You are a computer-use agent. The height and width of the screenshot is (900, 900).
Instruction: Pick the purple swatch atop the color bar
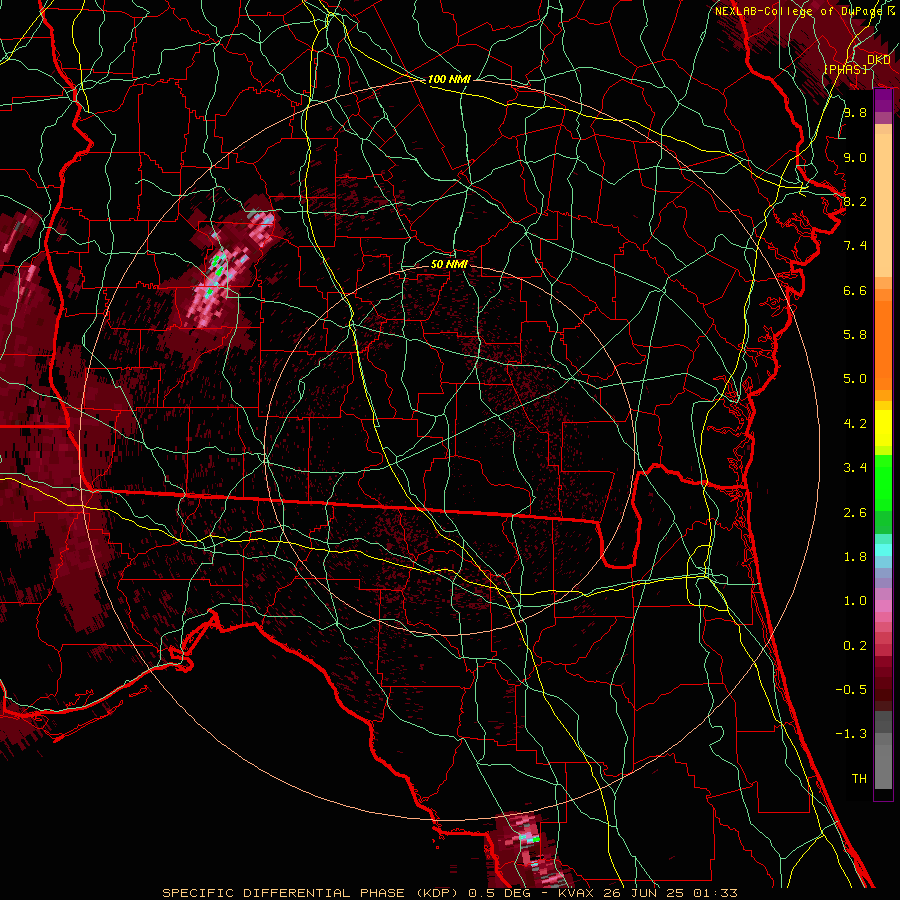(883, 100)
